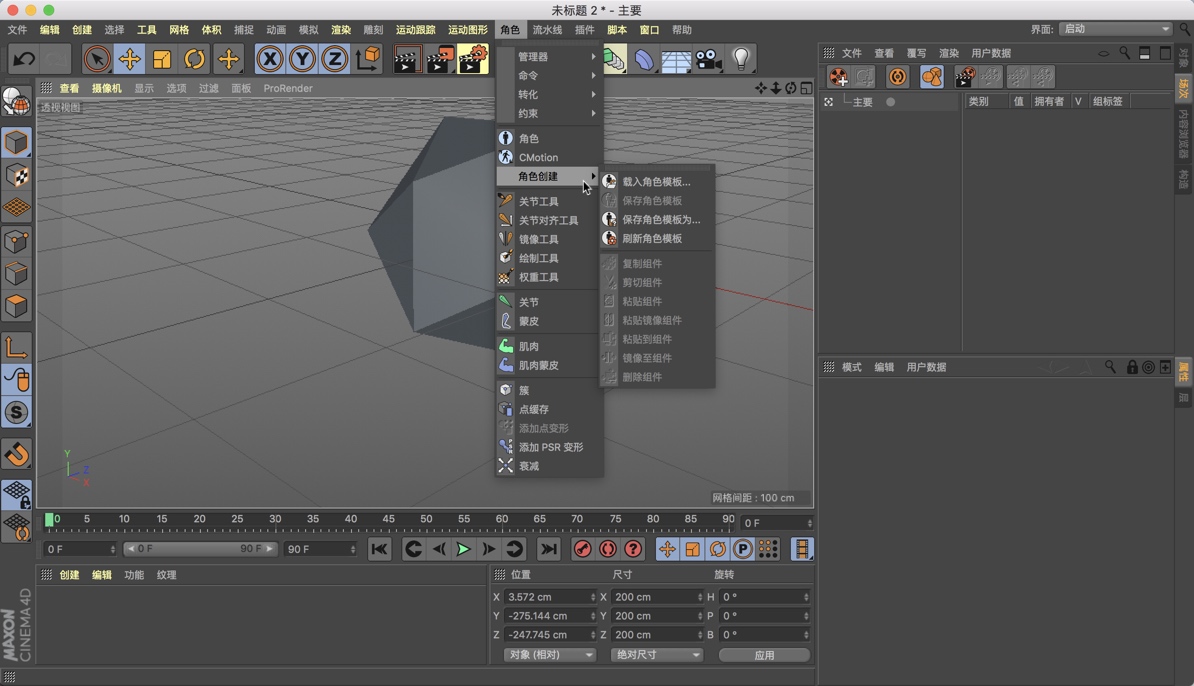Click the Light bulb icon
This screenshot has width=1194, height=686.
click(741, 59)
